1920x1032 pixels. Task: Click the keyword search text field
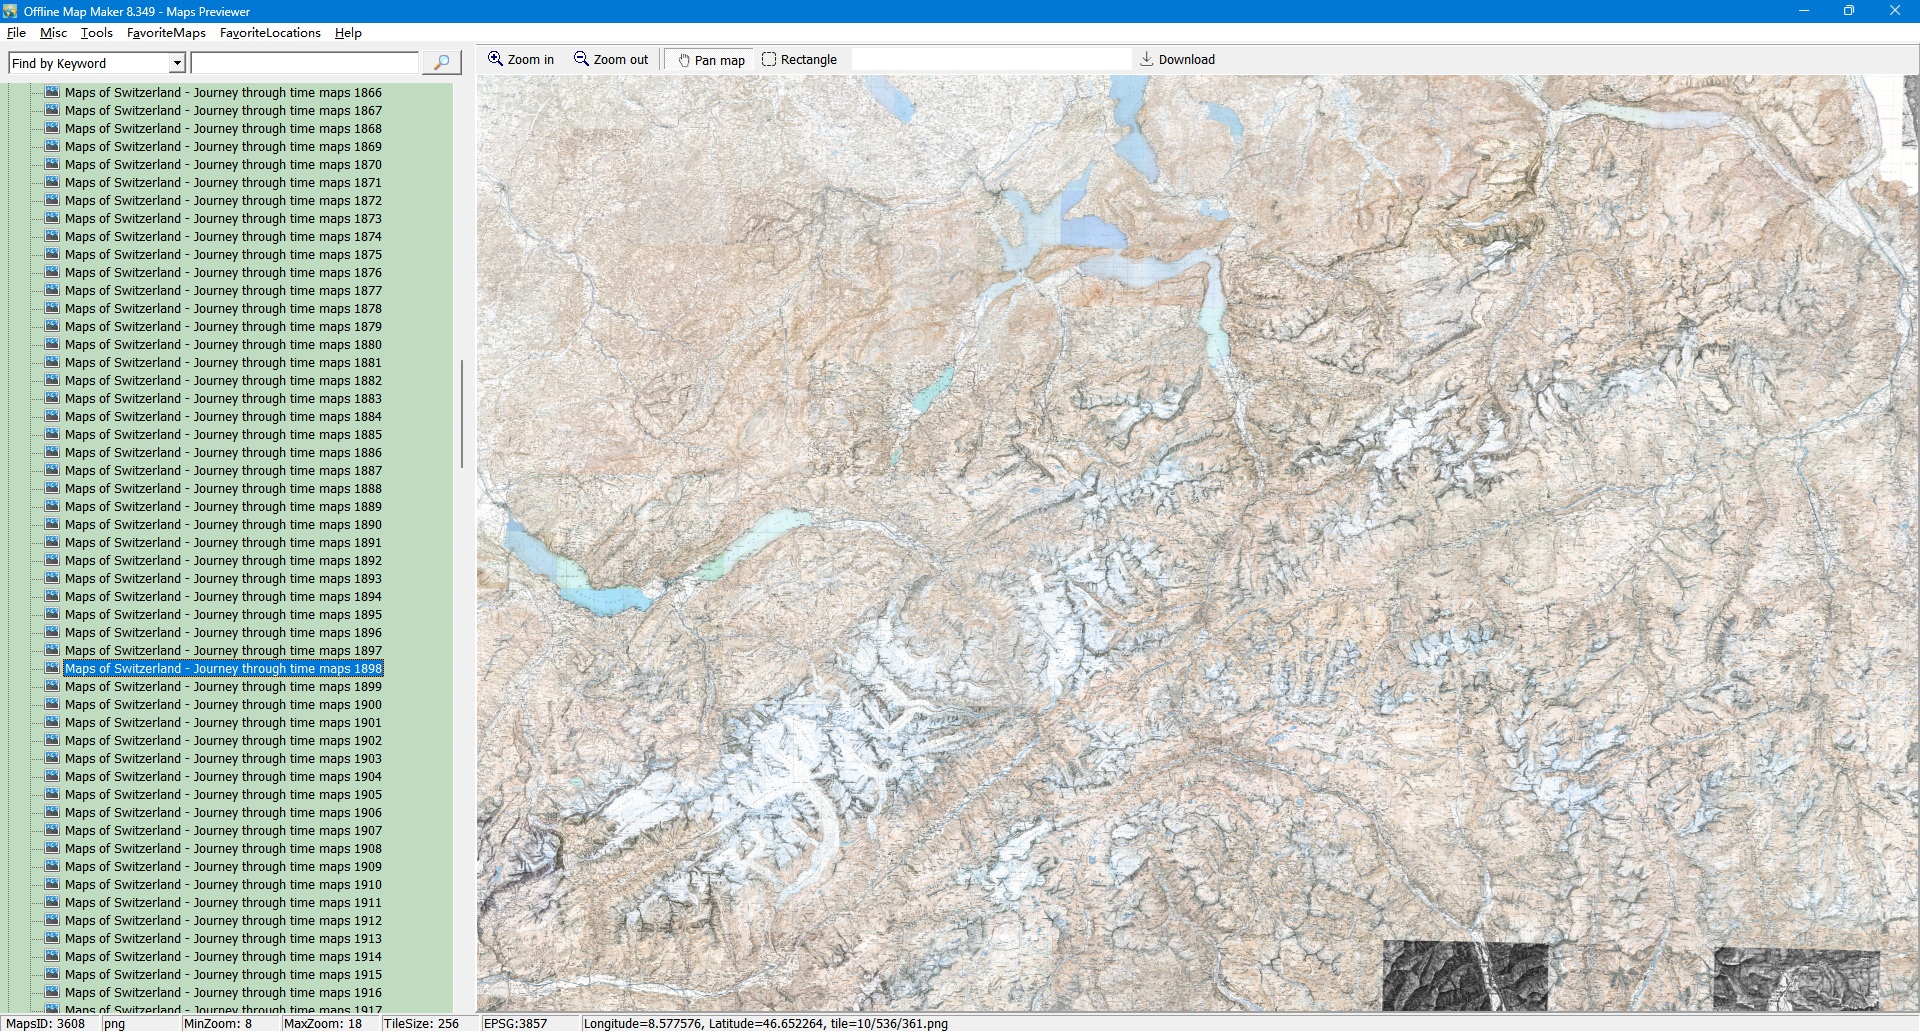coord(304,63)
